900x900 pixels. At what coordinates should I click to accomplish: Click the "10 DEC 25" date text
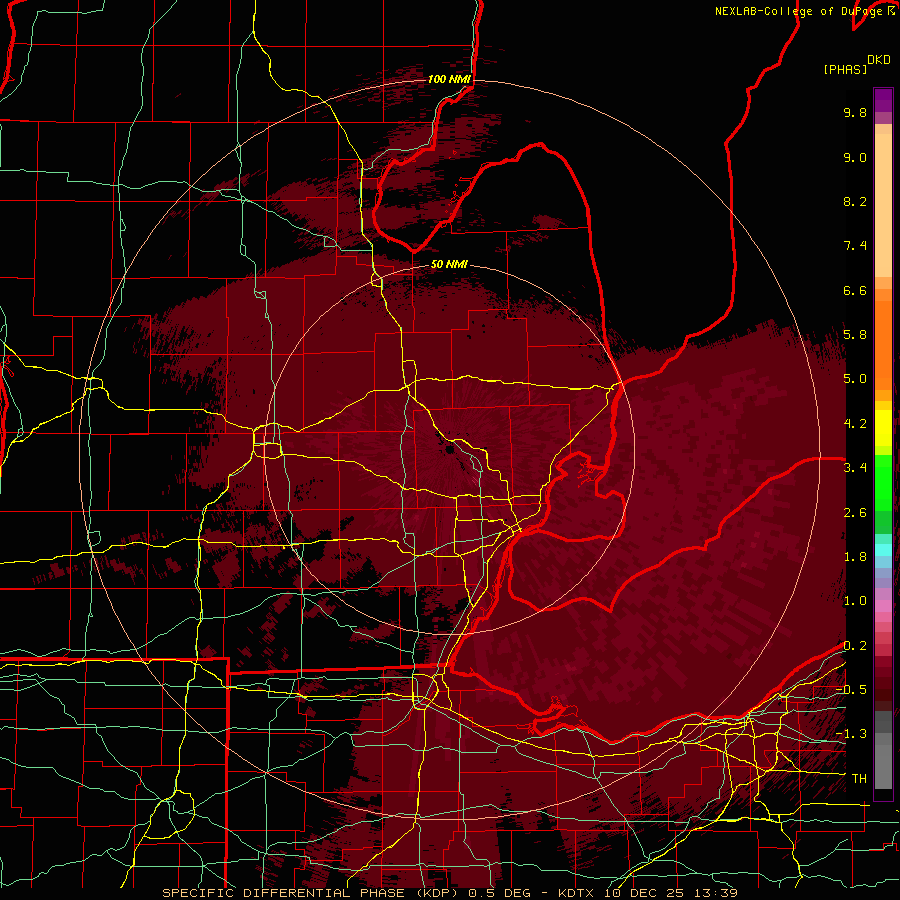645,893
